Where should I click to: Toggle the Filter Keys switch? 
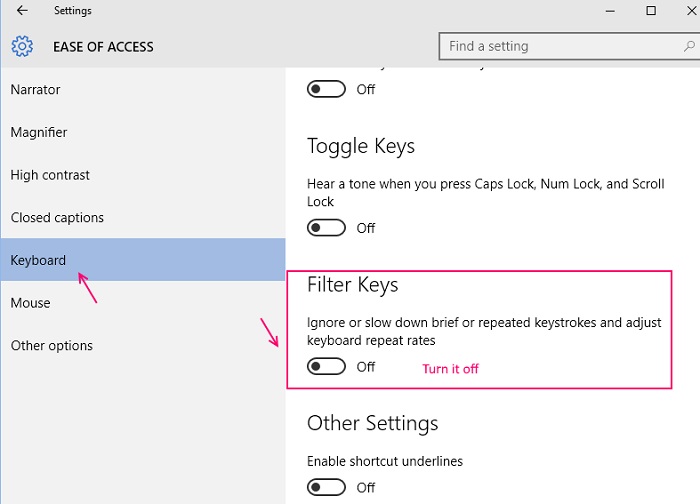point(327,367)
